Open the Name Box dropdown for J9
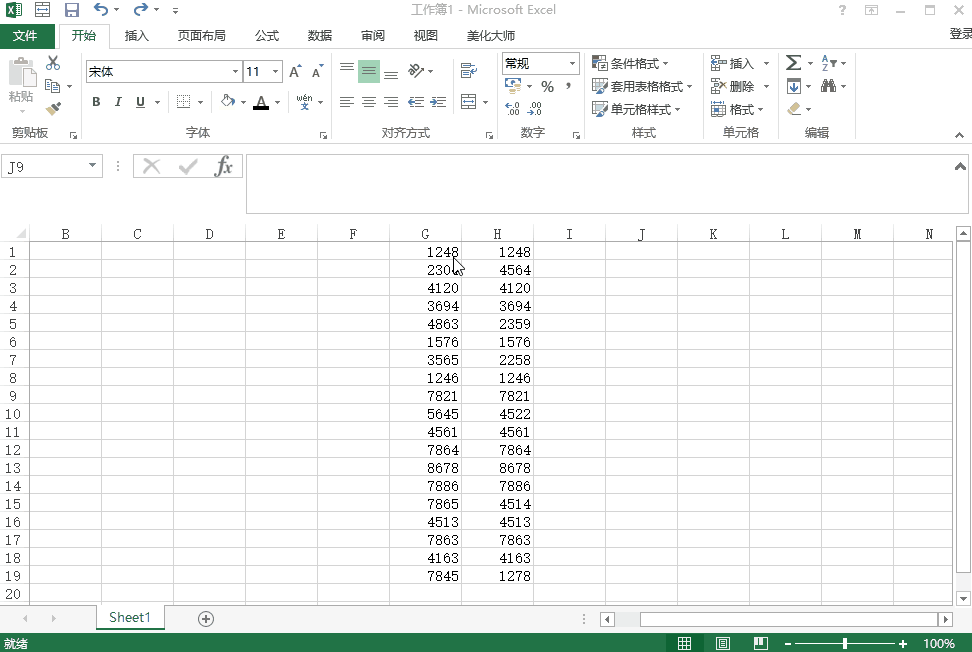 click(x=92, y=165)
